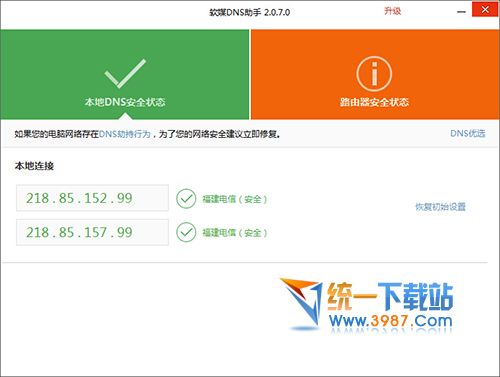Open the DNS劫持行为 hyperlink
This screenshot has width=500, height=377.
click(125, 134)
